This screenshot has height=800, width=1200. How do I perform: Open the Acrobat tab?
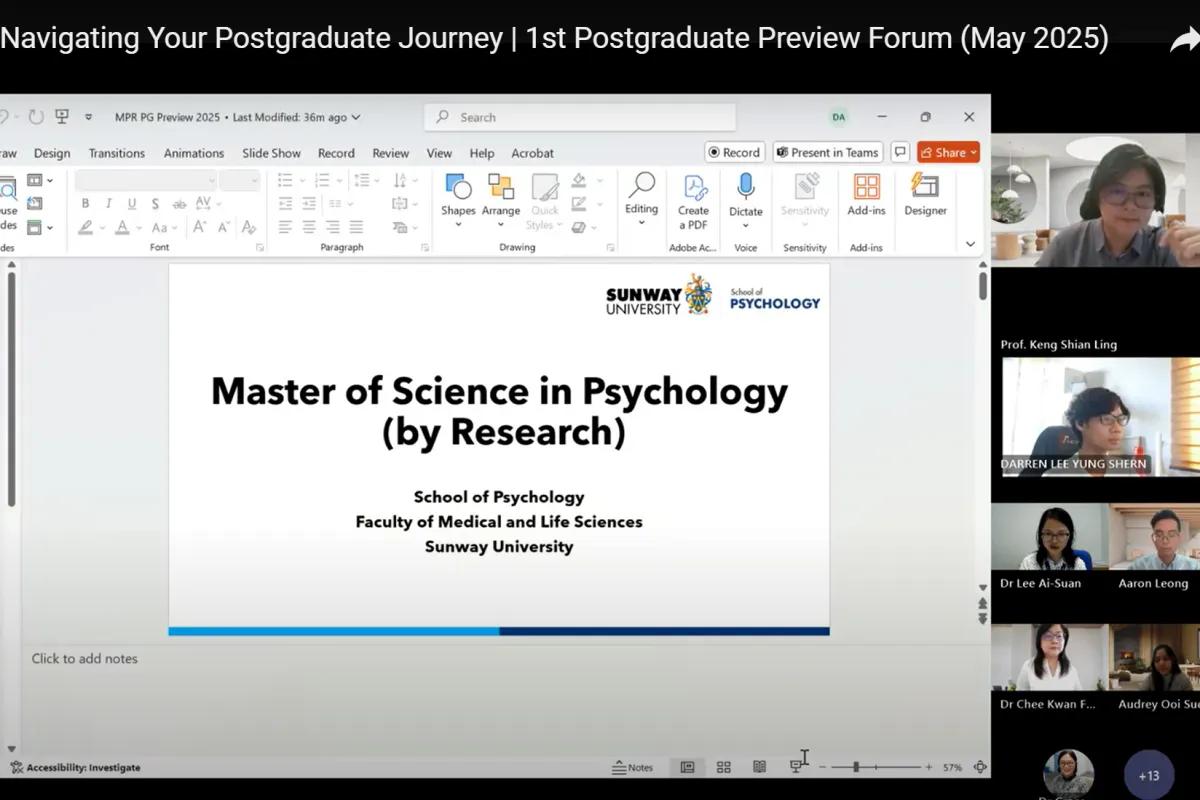point(533,153)
